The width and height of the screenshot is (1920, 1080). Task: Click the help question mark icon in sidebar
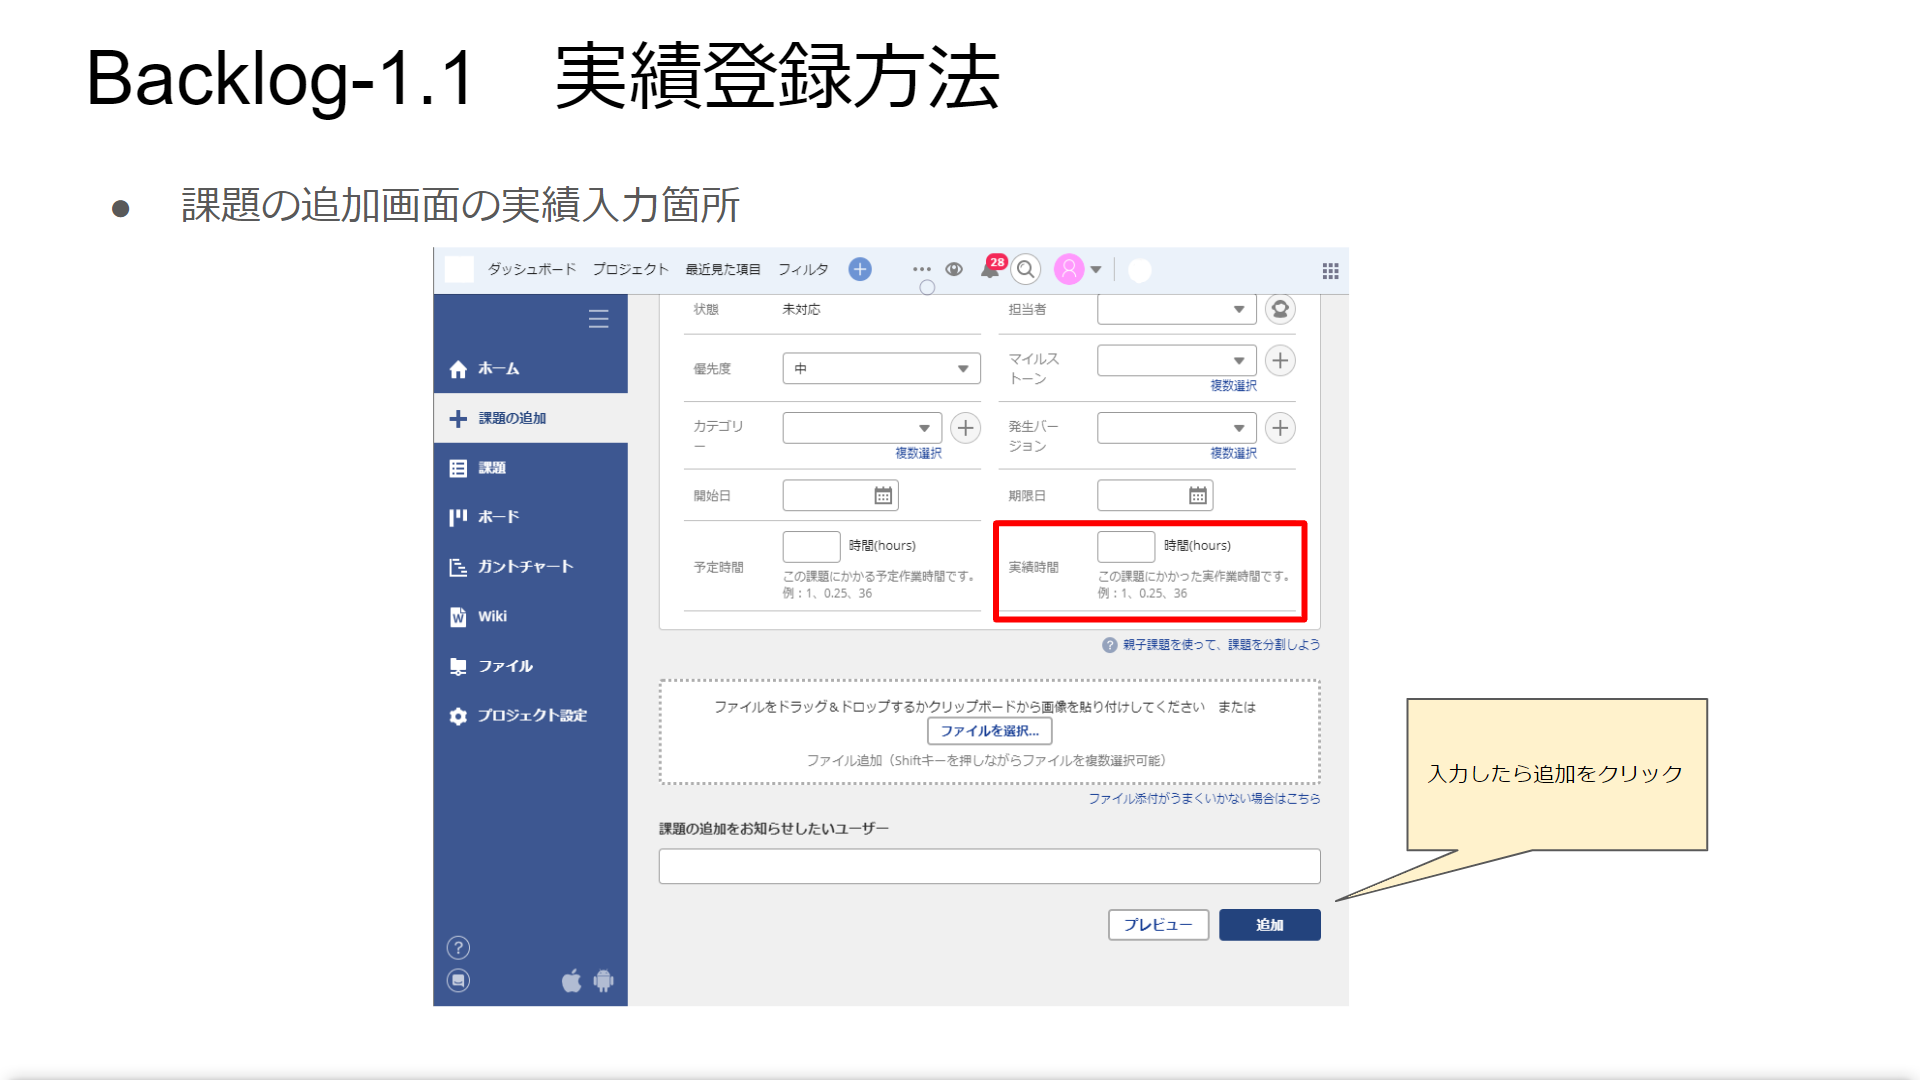[458, 948]
